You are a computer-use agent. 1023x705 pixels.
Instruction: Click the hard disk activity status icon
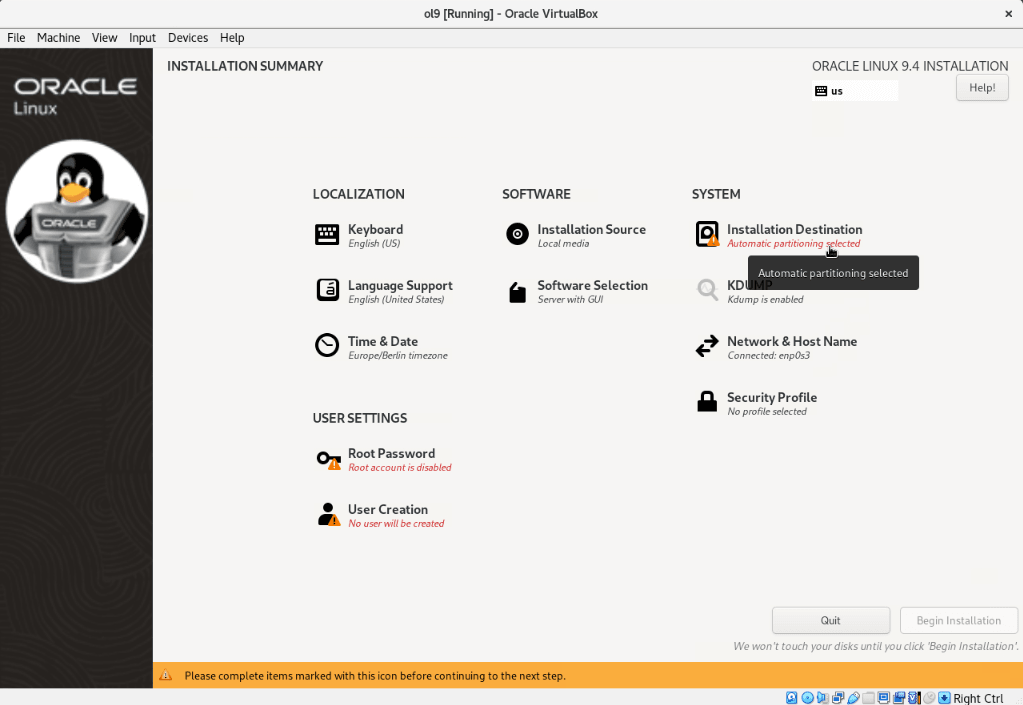pyautogui.click(x=791, y=698)
